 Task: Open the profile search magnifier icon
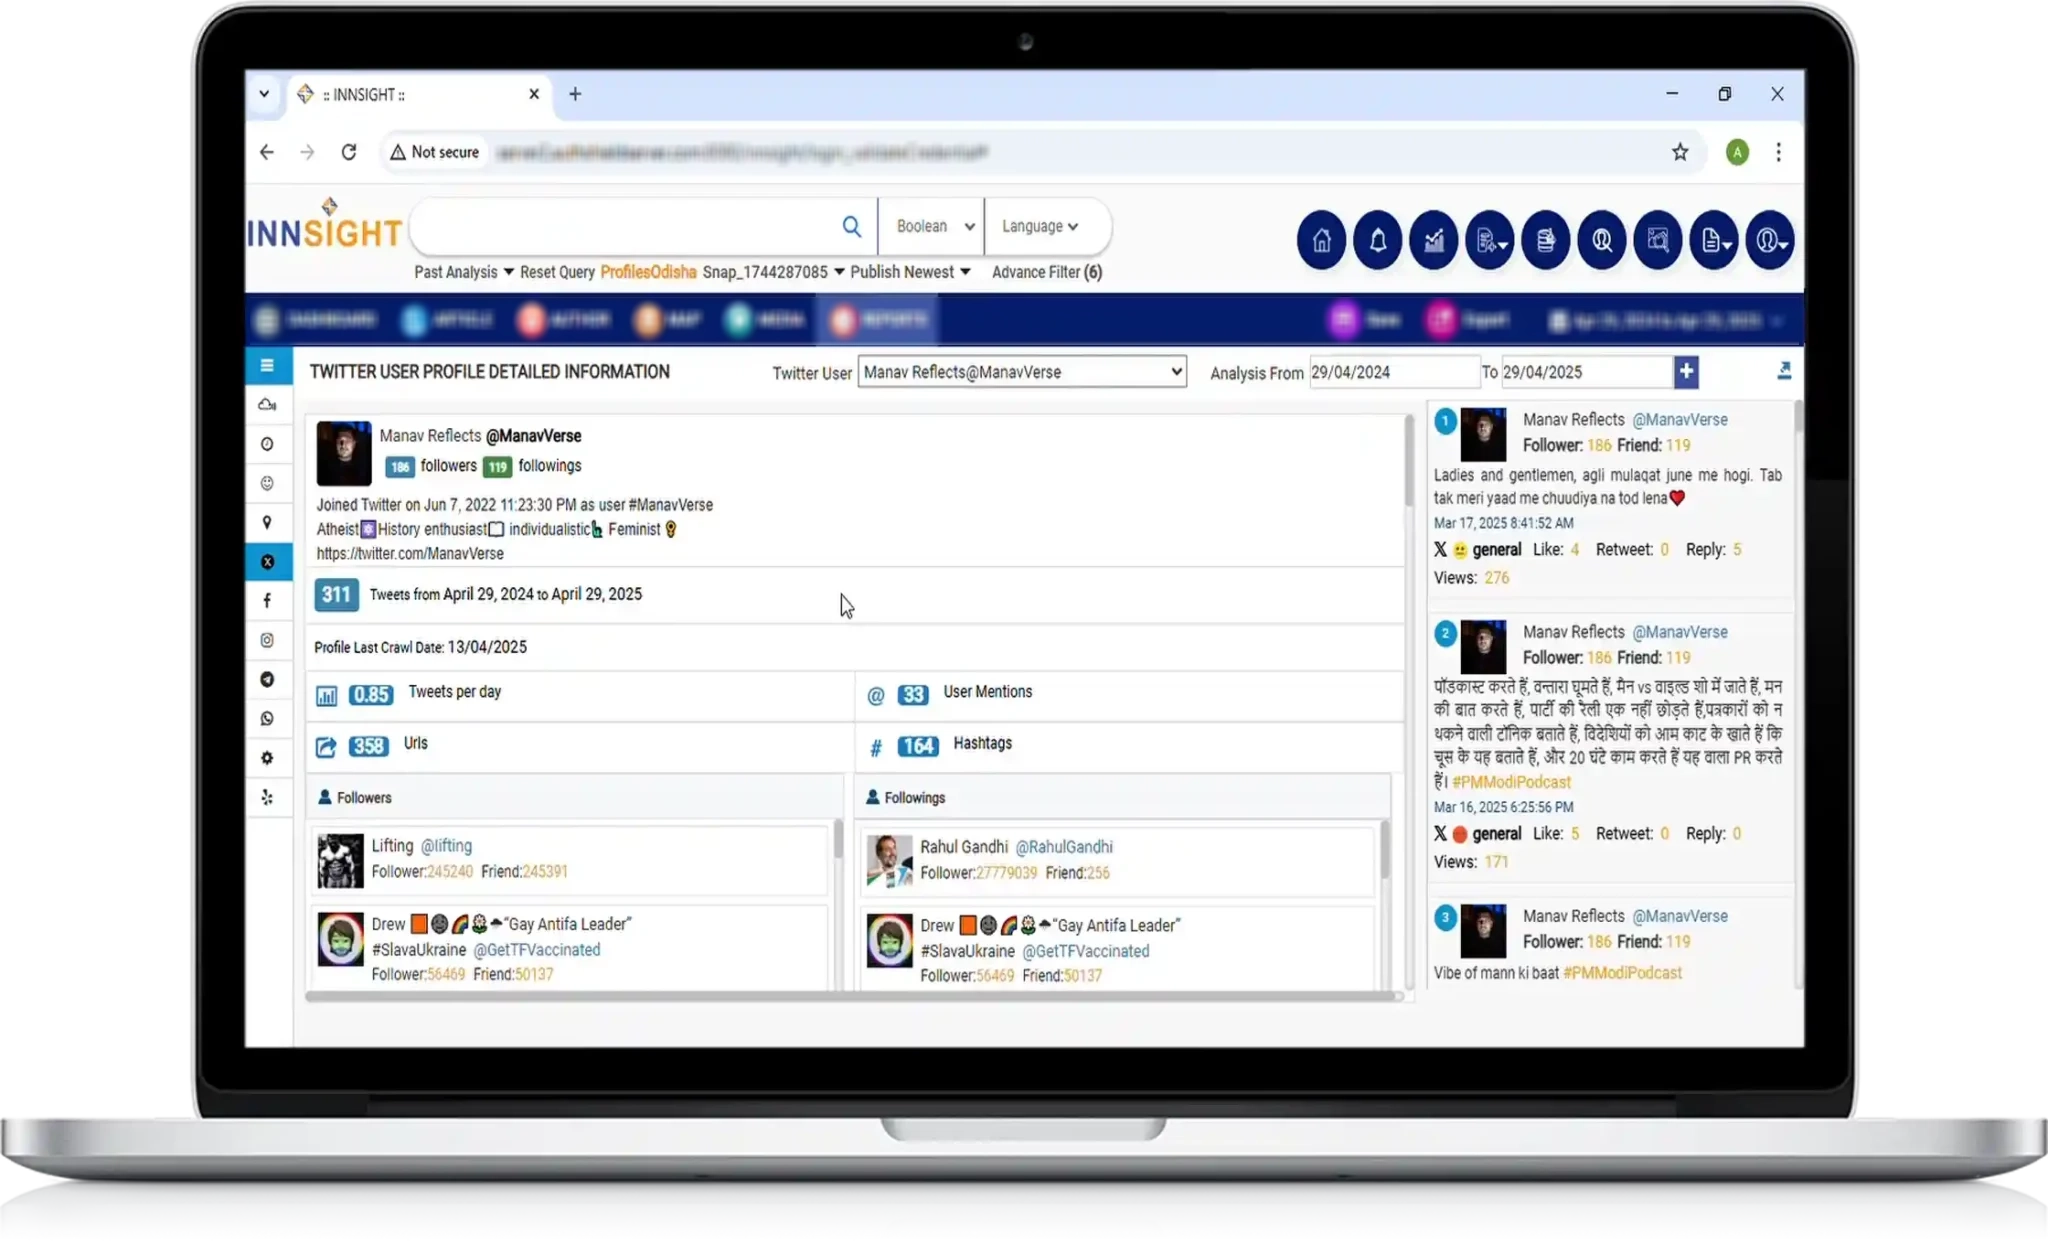click(1601, 241)
